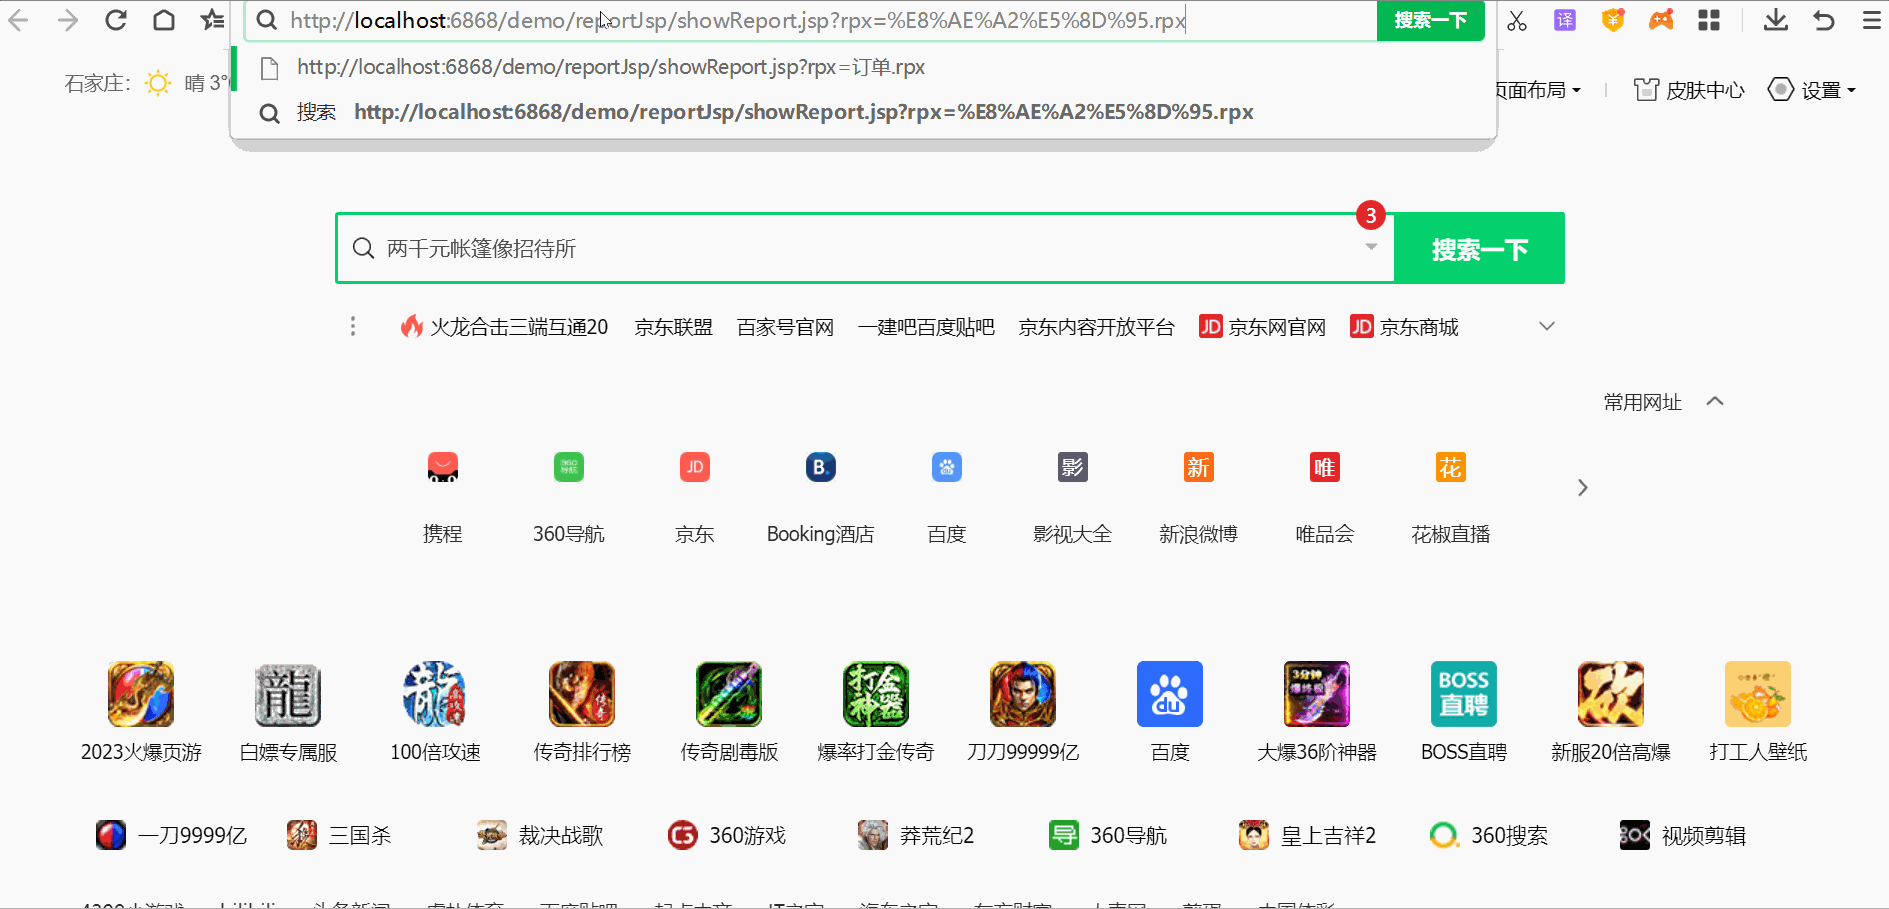Open 火龙合击三端互通20 hot link

pos(505,327)
